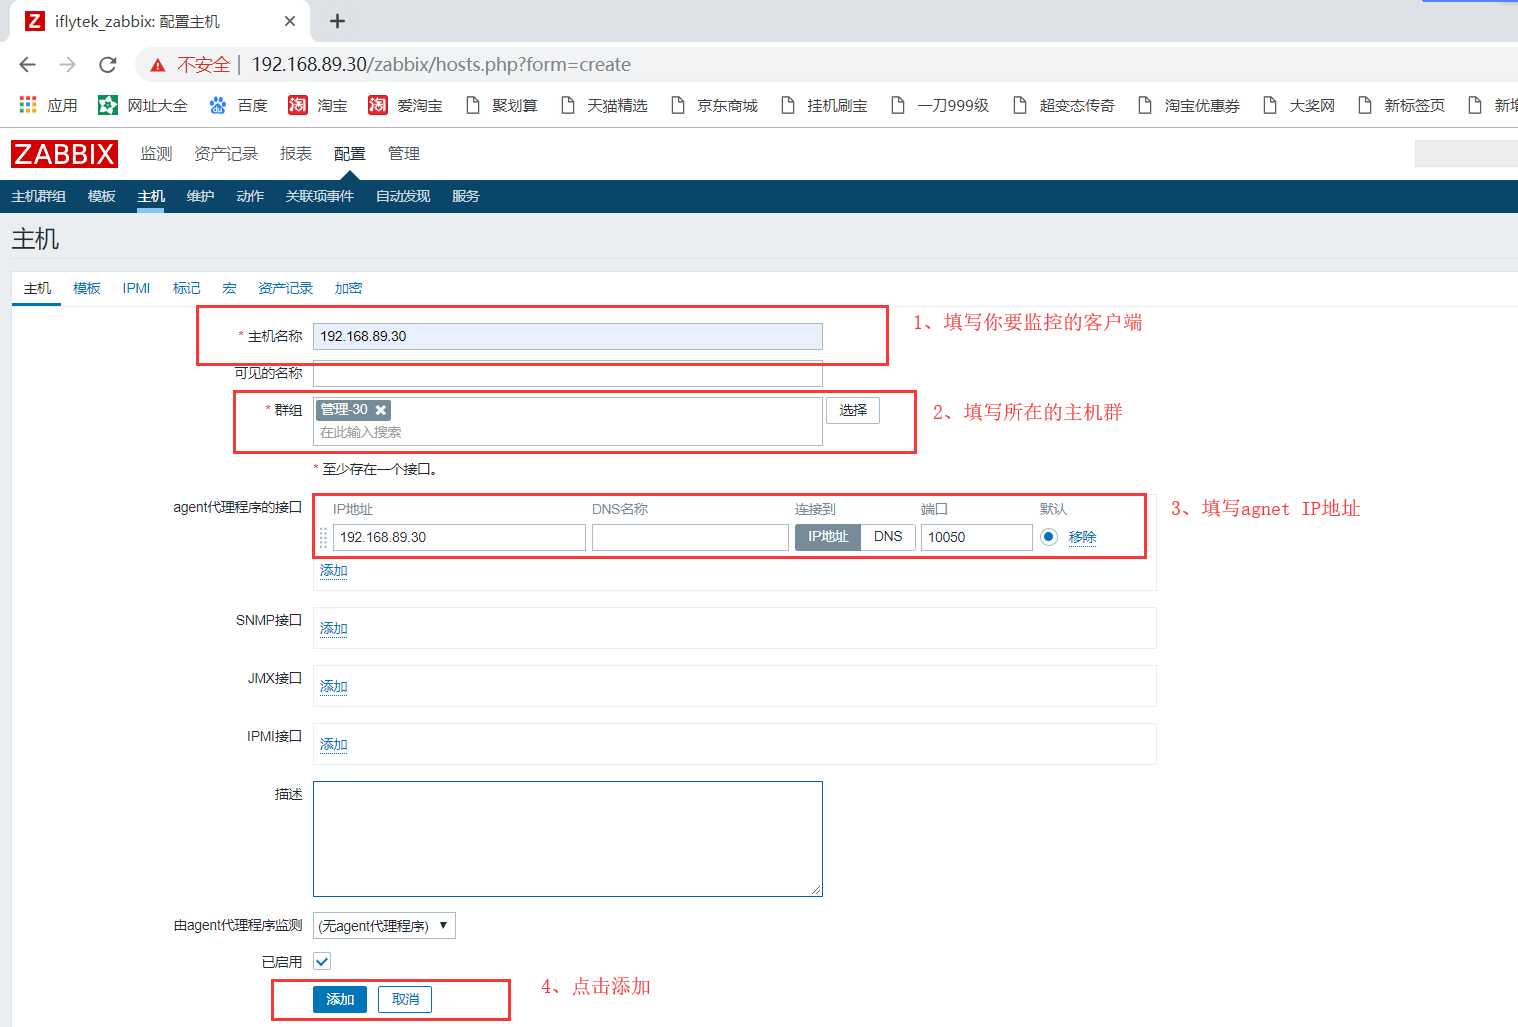This screenshot has width=1518, height=1027.
Task: Open the 网址大全 bookmark
Action: tap(143, 105)
